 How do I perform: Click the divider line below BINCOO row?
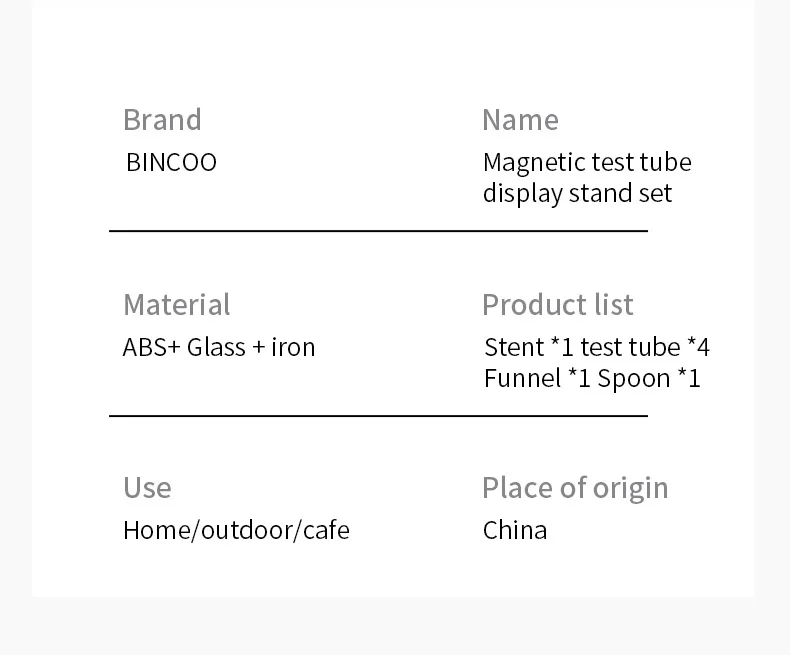(378, 231)
